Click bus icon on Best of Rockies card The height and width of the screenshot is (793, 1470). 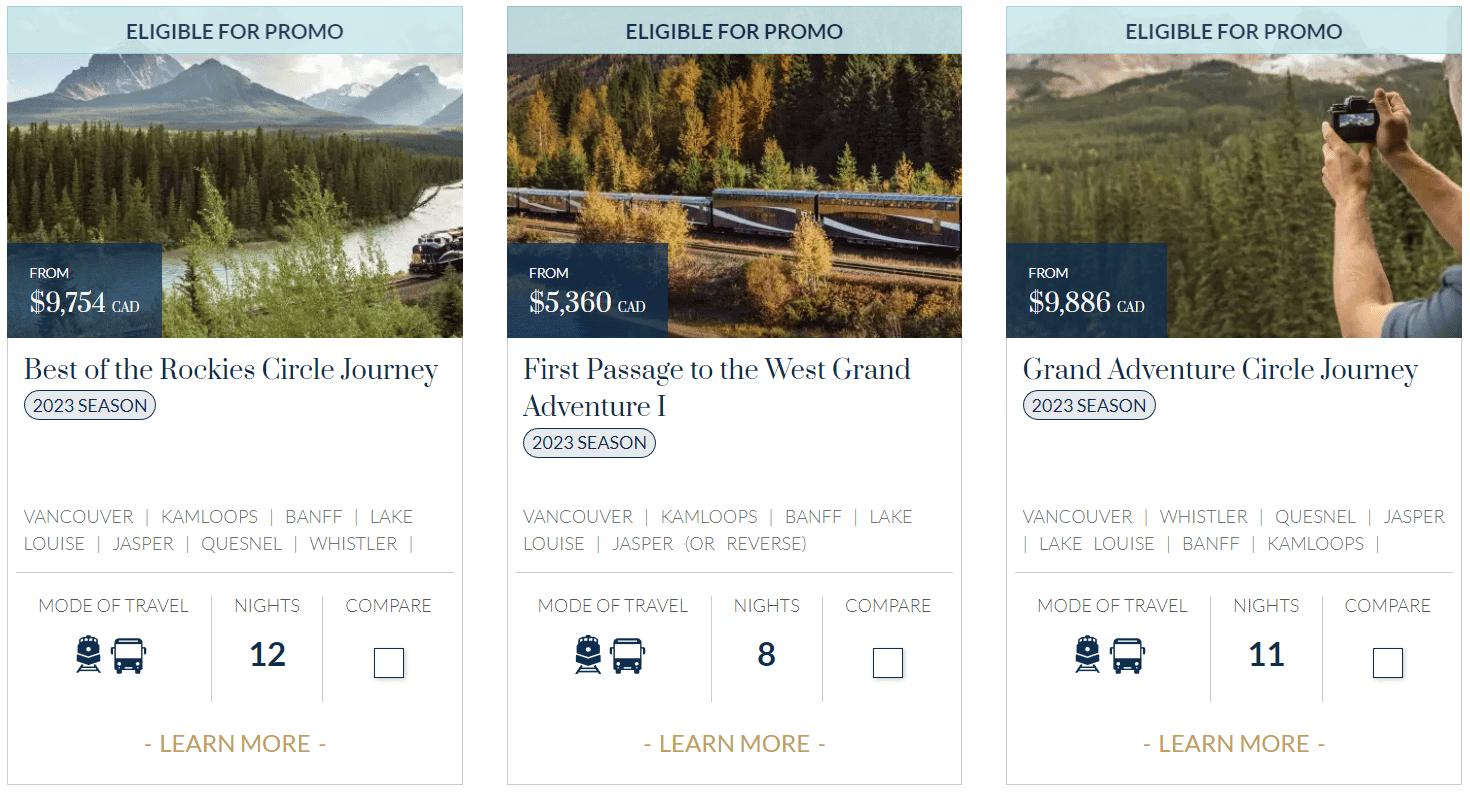coord(129,656)
